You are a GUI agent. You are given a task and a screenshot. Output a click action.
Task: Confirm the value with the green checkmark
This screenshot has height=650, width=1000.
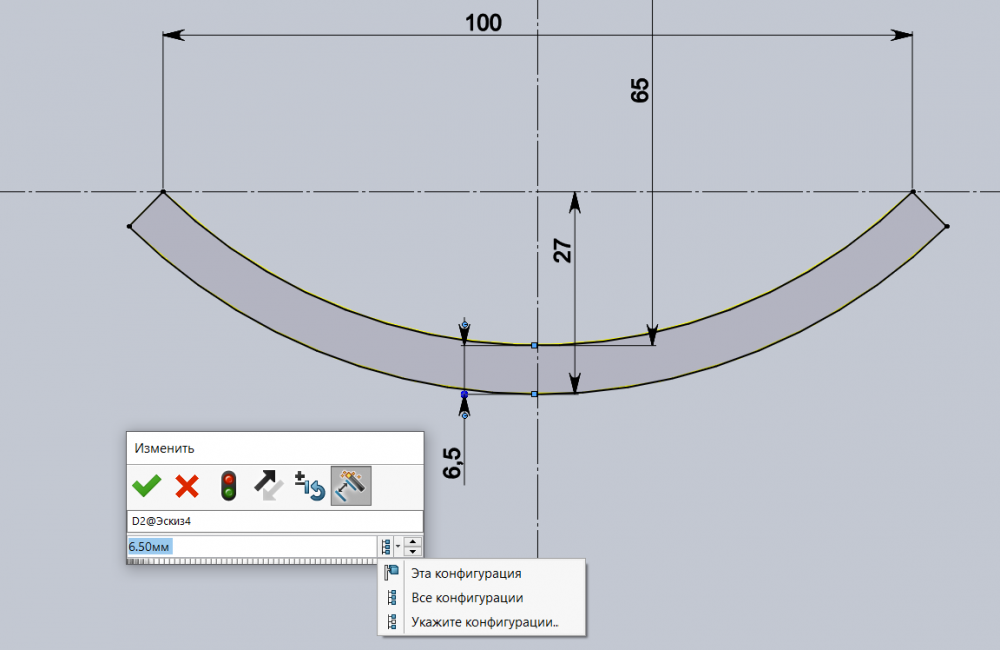point(146,486)
